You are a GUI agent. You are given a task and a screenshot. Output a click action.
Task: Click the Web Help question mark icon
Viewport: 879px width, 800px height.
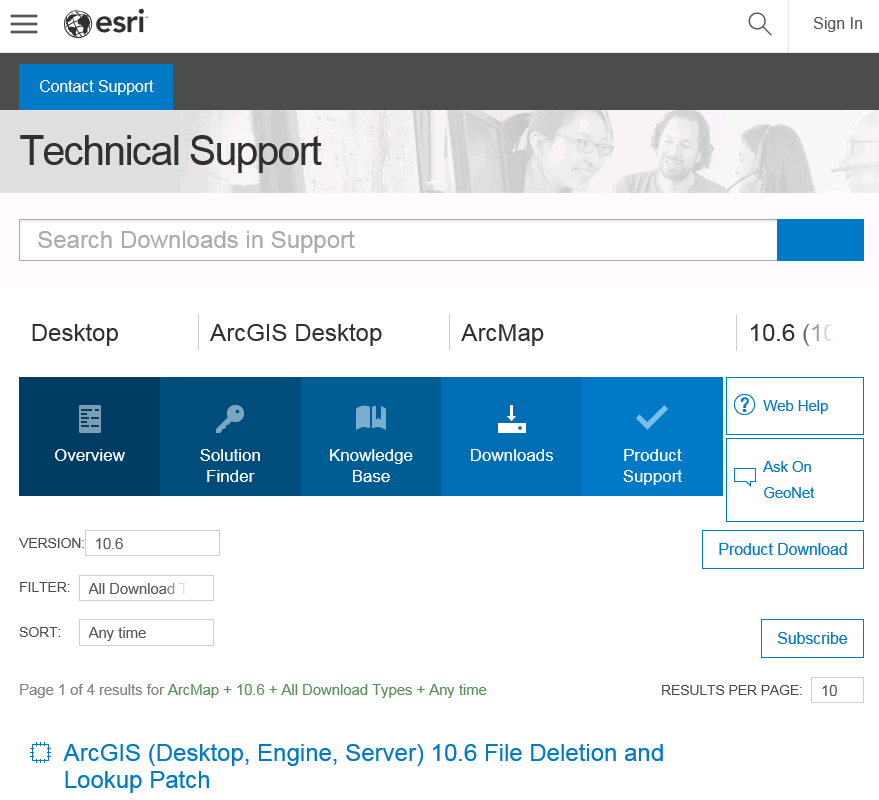coord(744,405)
